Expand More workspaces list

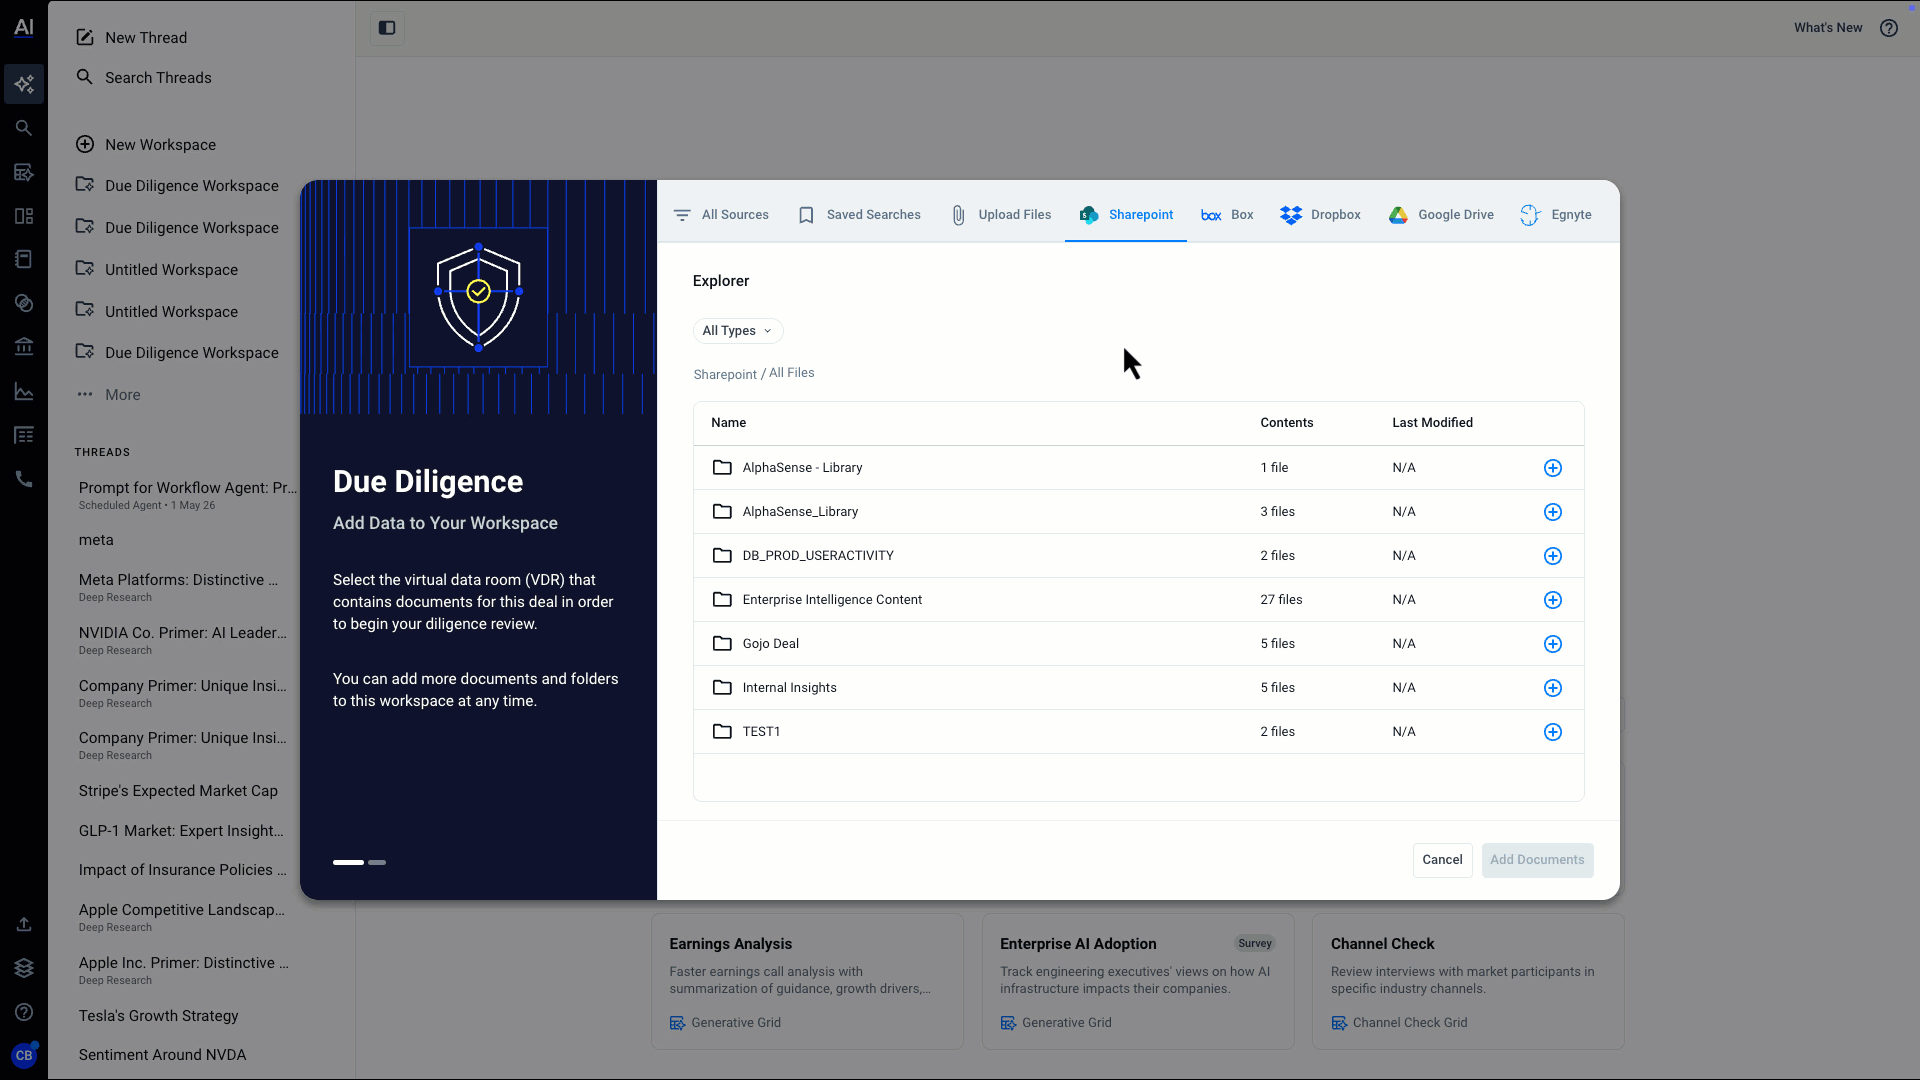109,395
